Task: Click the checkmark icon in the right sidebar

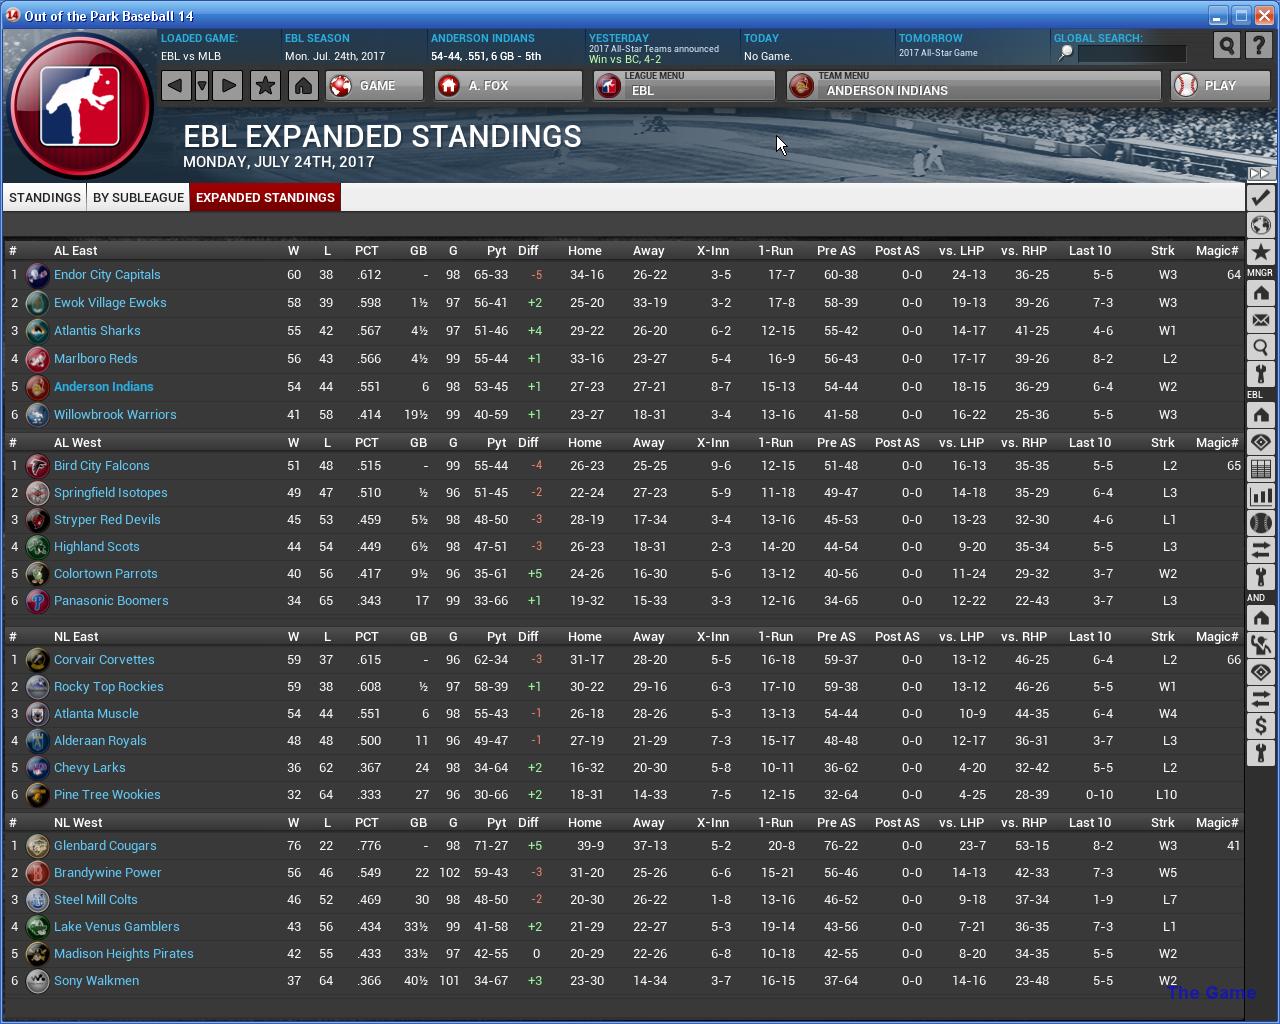Action: [1260, 198]
